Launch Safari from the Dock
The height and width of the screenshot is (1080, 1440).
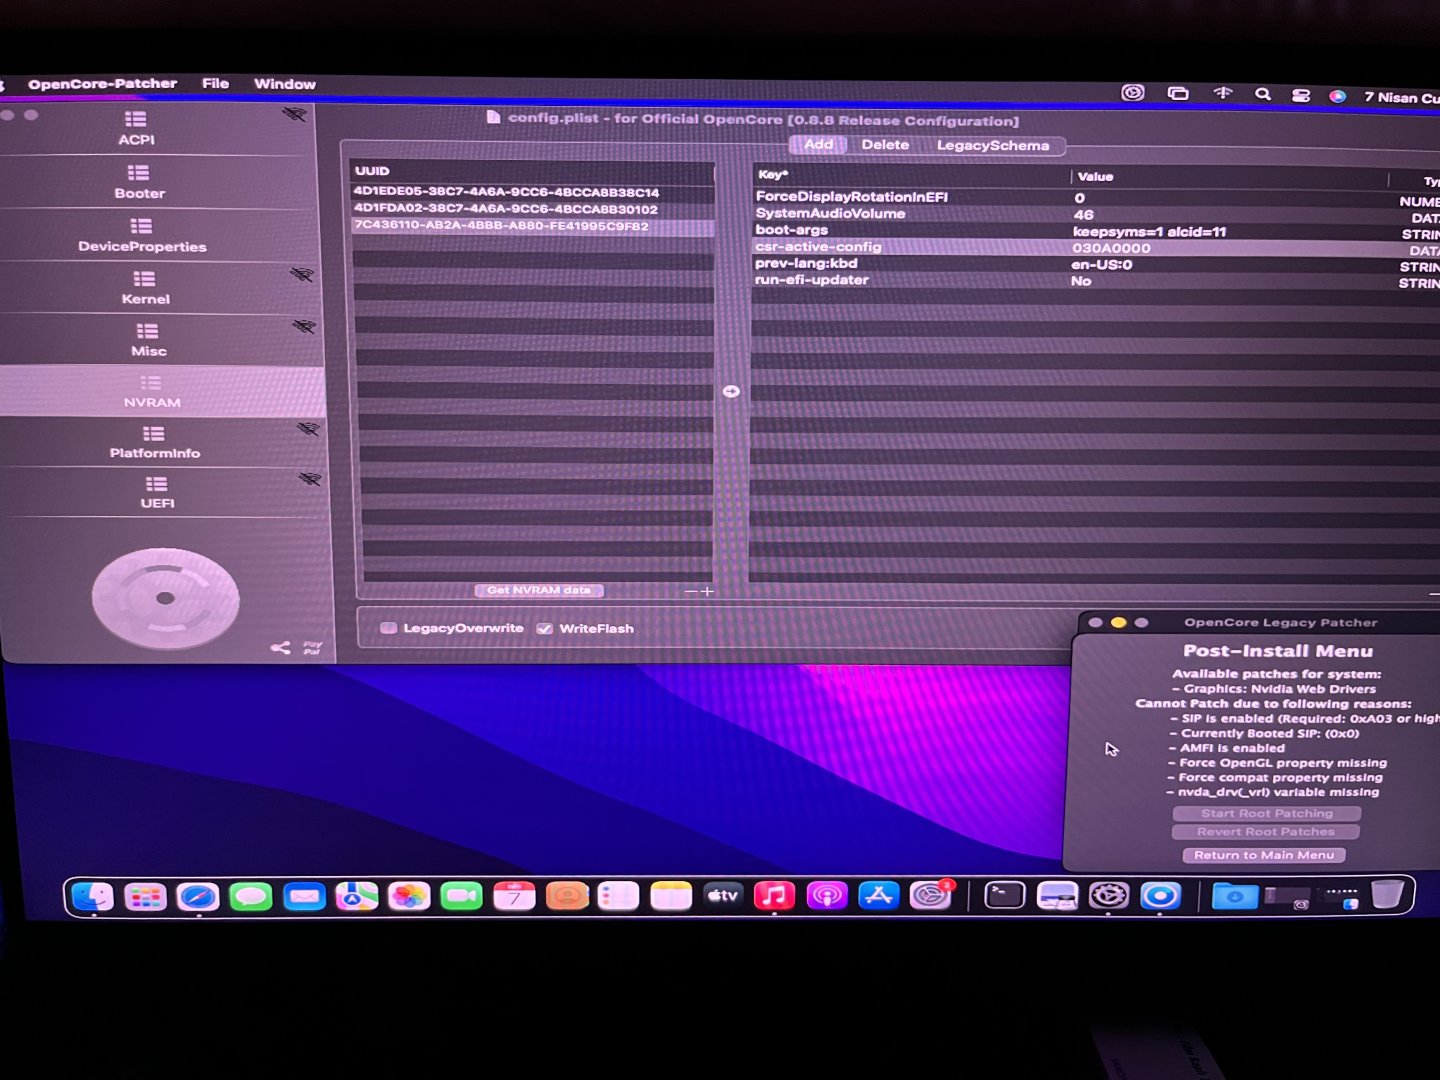tap(198, 897)
